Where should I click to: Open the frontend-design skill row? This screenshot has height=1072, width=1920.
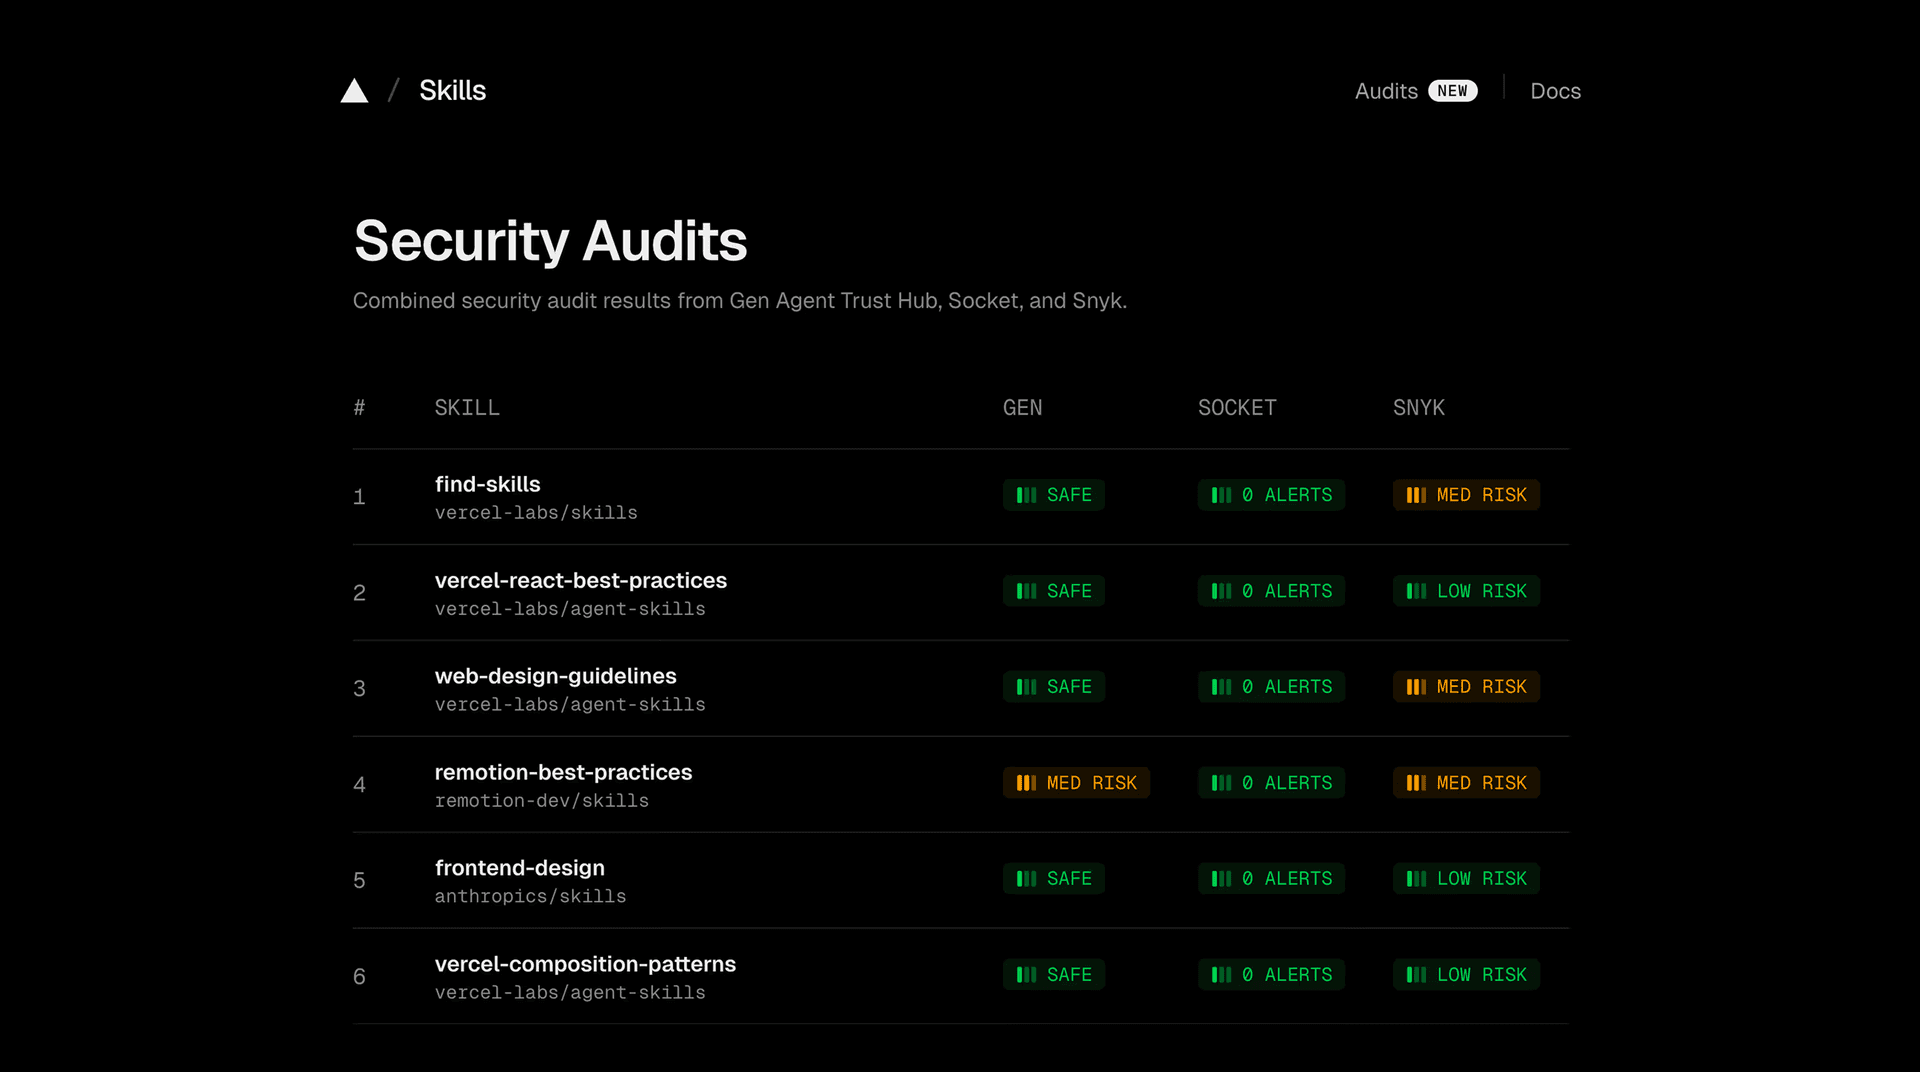pos(519,868)
